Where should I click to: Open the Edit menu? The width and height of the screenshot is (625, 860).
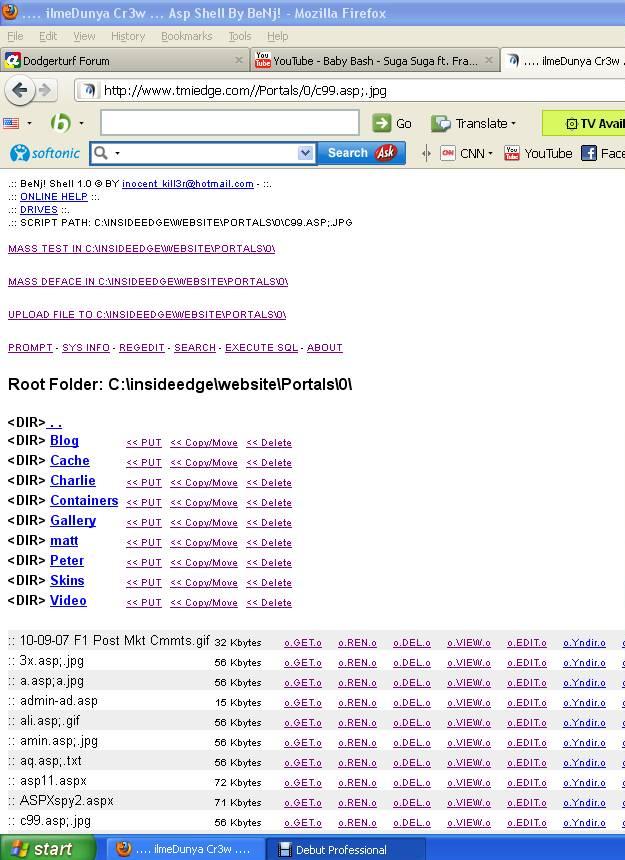coord(48,36)
